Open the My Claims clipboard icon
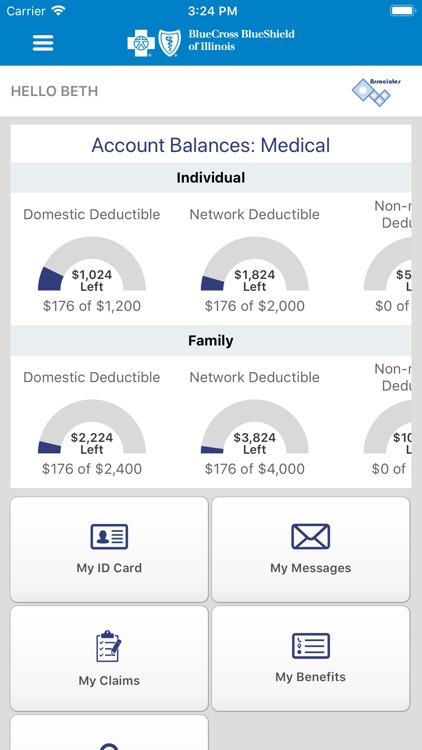This screenshot has width=422, height=750. click(109, 646)
